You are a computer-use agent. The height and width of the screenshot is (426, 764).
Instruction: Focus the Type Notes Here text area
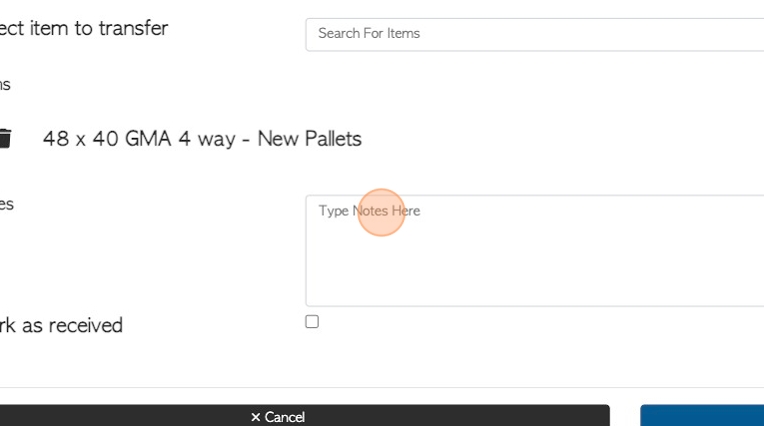click(x=535, y=251)
